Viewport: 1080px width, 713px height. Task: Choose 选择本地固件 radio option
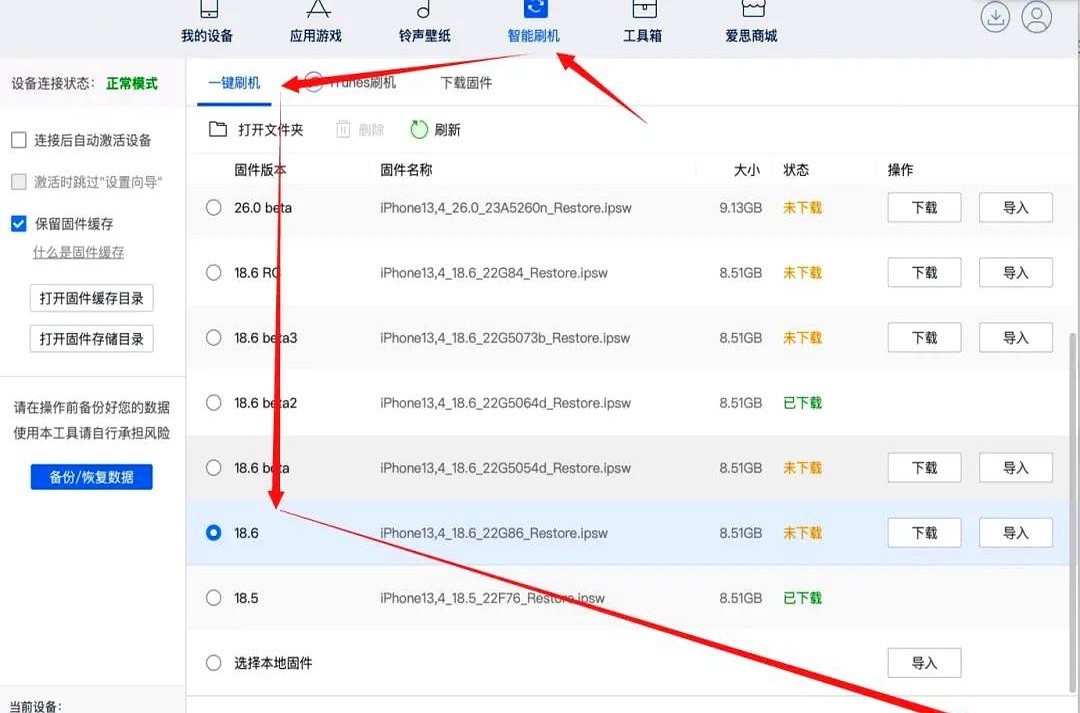click(213, 663)
